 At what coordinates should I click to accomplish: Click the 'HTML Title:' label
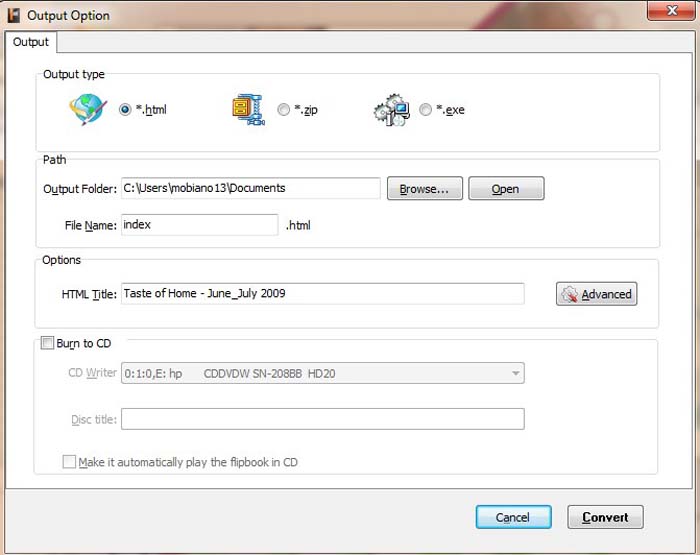pyautogui.click(x=89, y=294)
